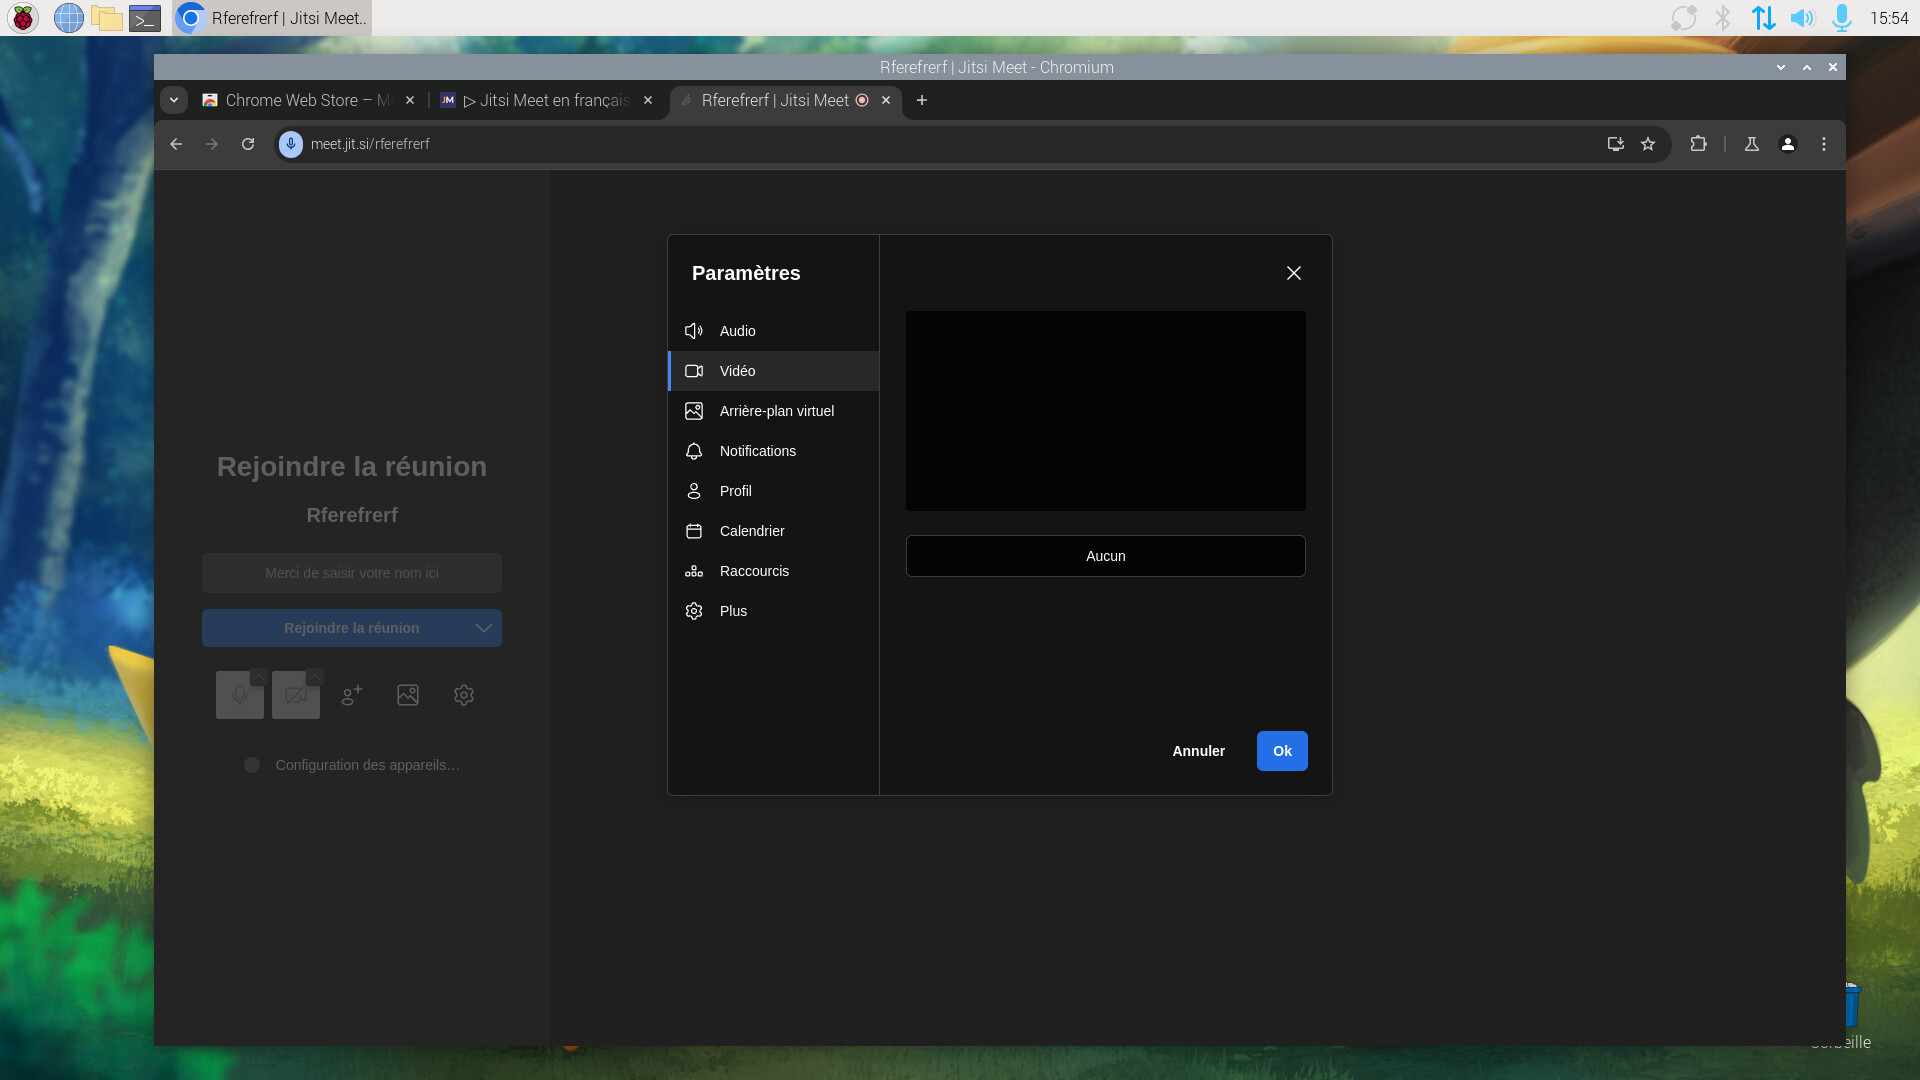Toggle the microphone mute button
This screenshot has height=1080, width=1920.
240,695
